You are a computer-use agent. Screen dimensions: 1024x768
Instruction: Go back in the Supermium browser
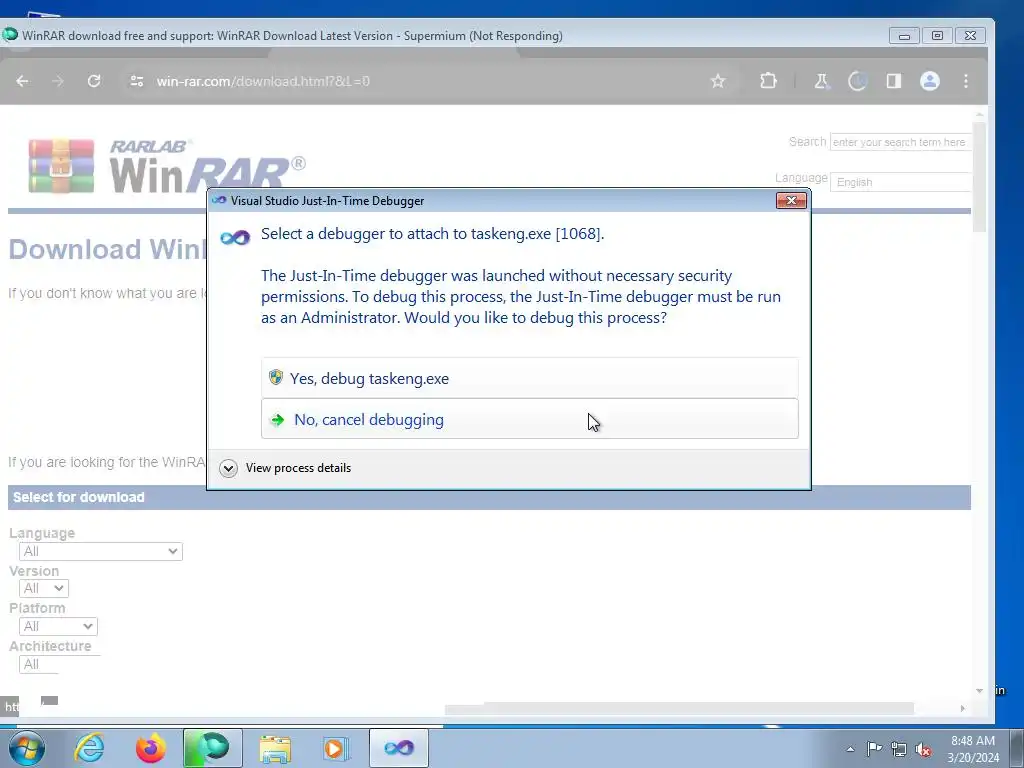[x=22, y=81]
